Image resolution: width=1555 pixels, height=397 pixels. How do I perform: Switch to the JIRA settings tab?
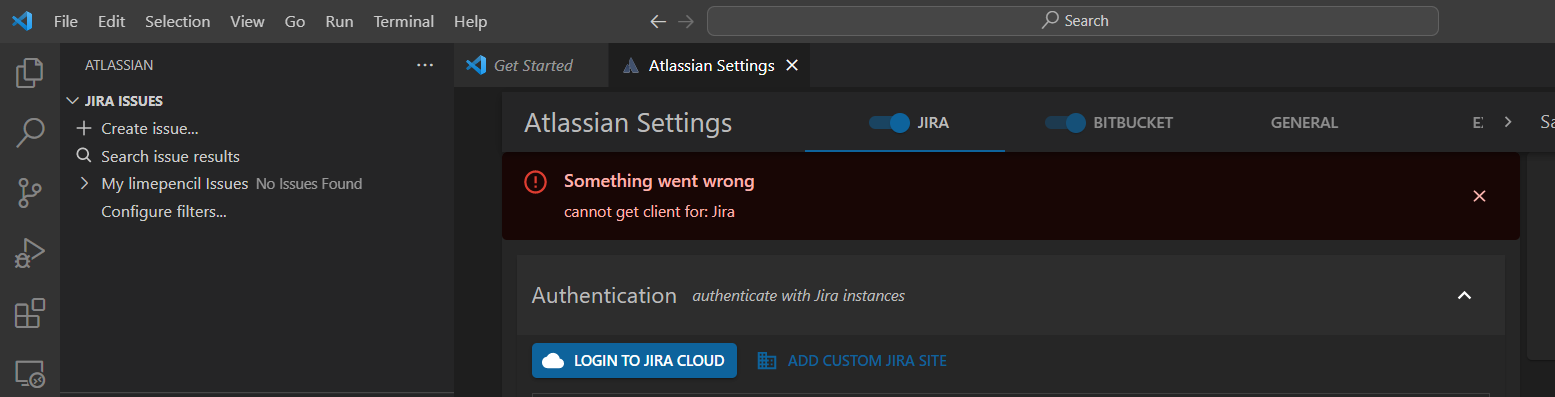(x=905, y=123)
